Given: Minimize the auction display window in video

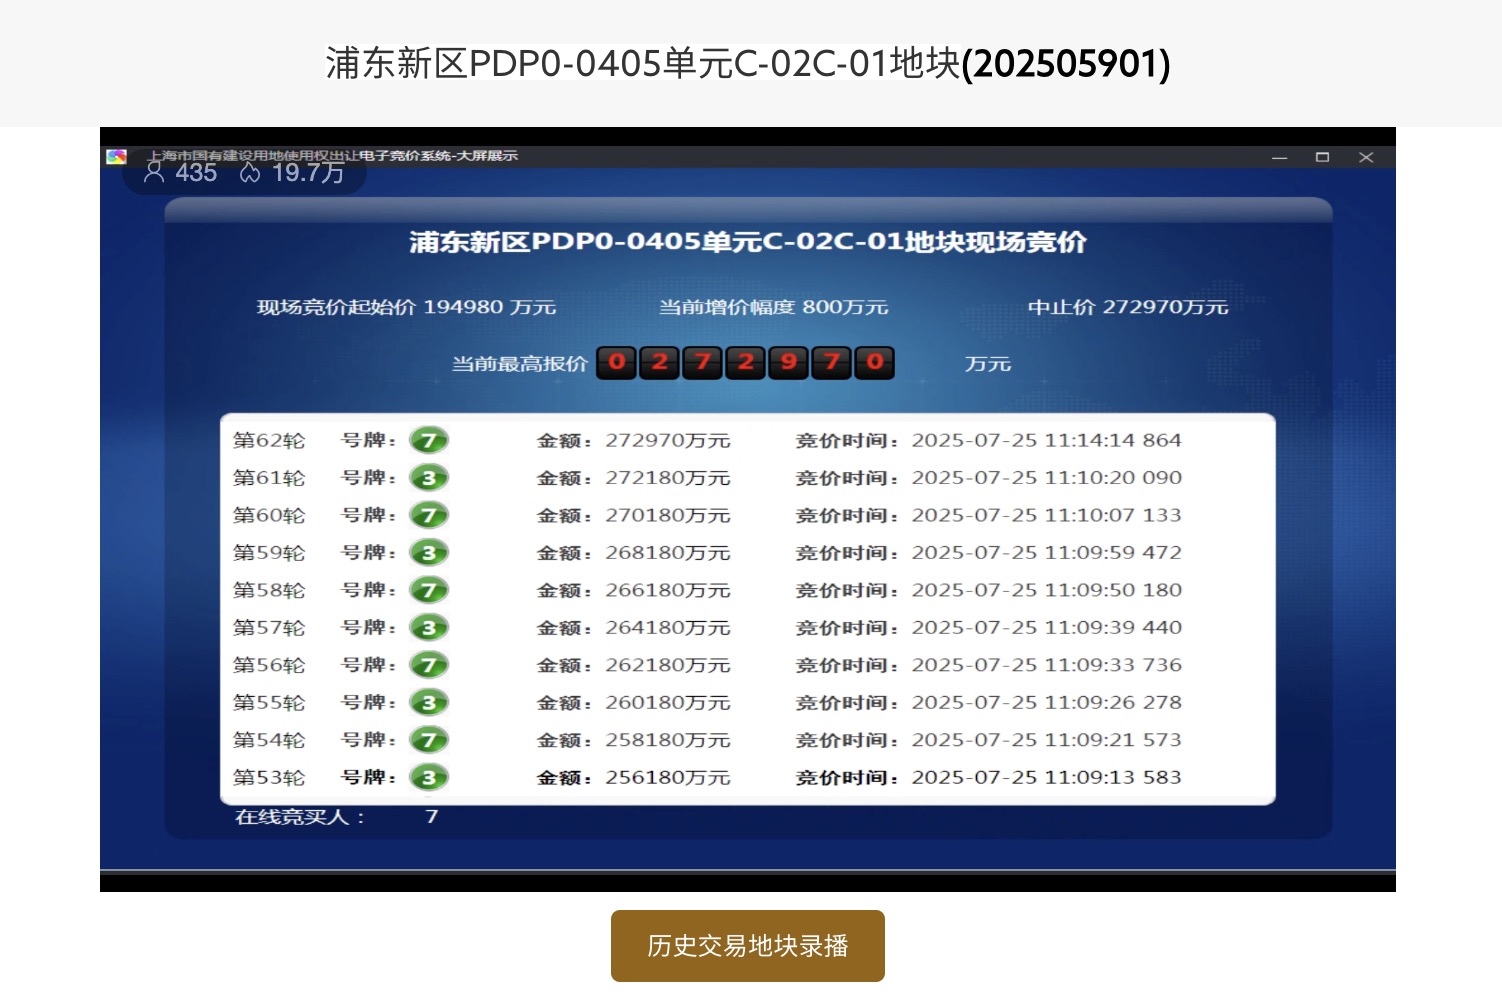Looking at the screenshot, I should pos(1279,158).
